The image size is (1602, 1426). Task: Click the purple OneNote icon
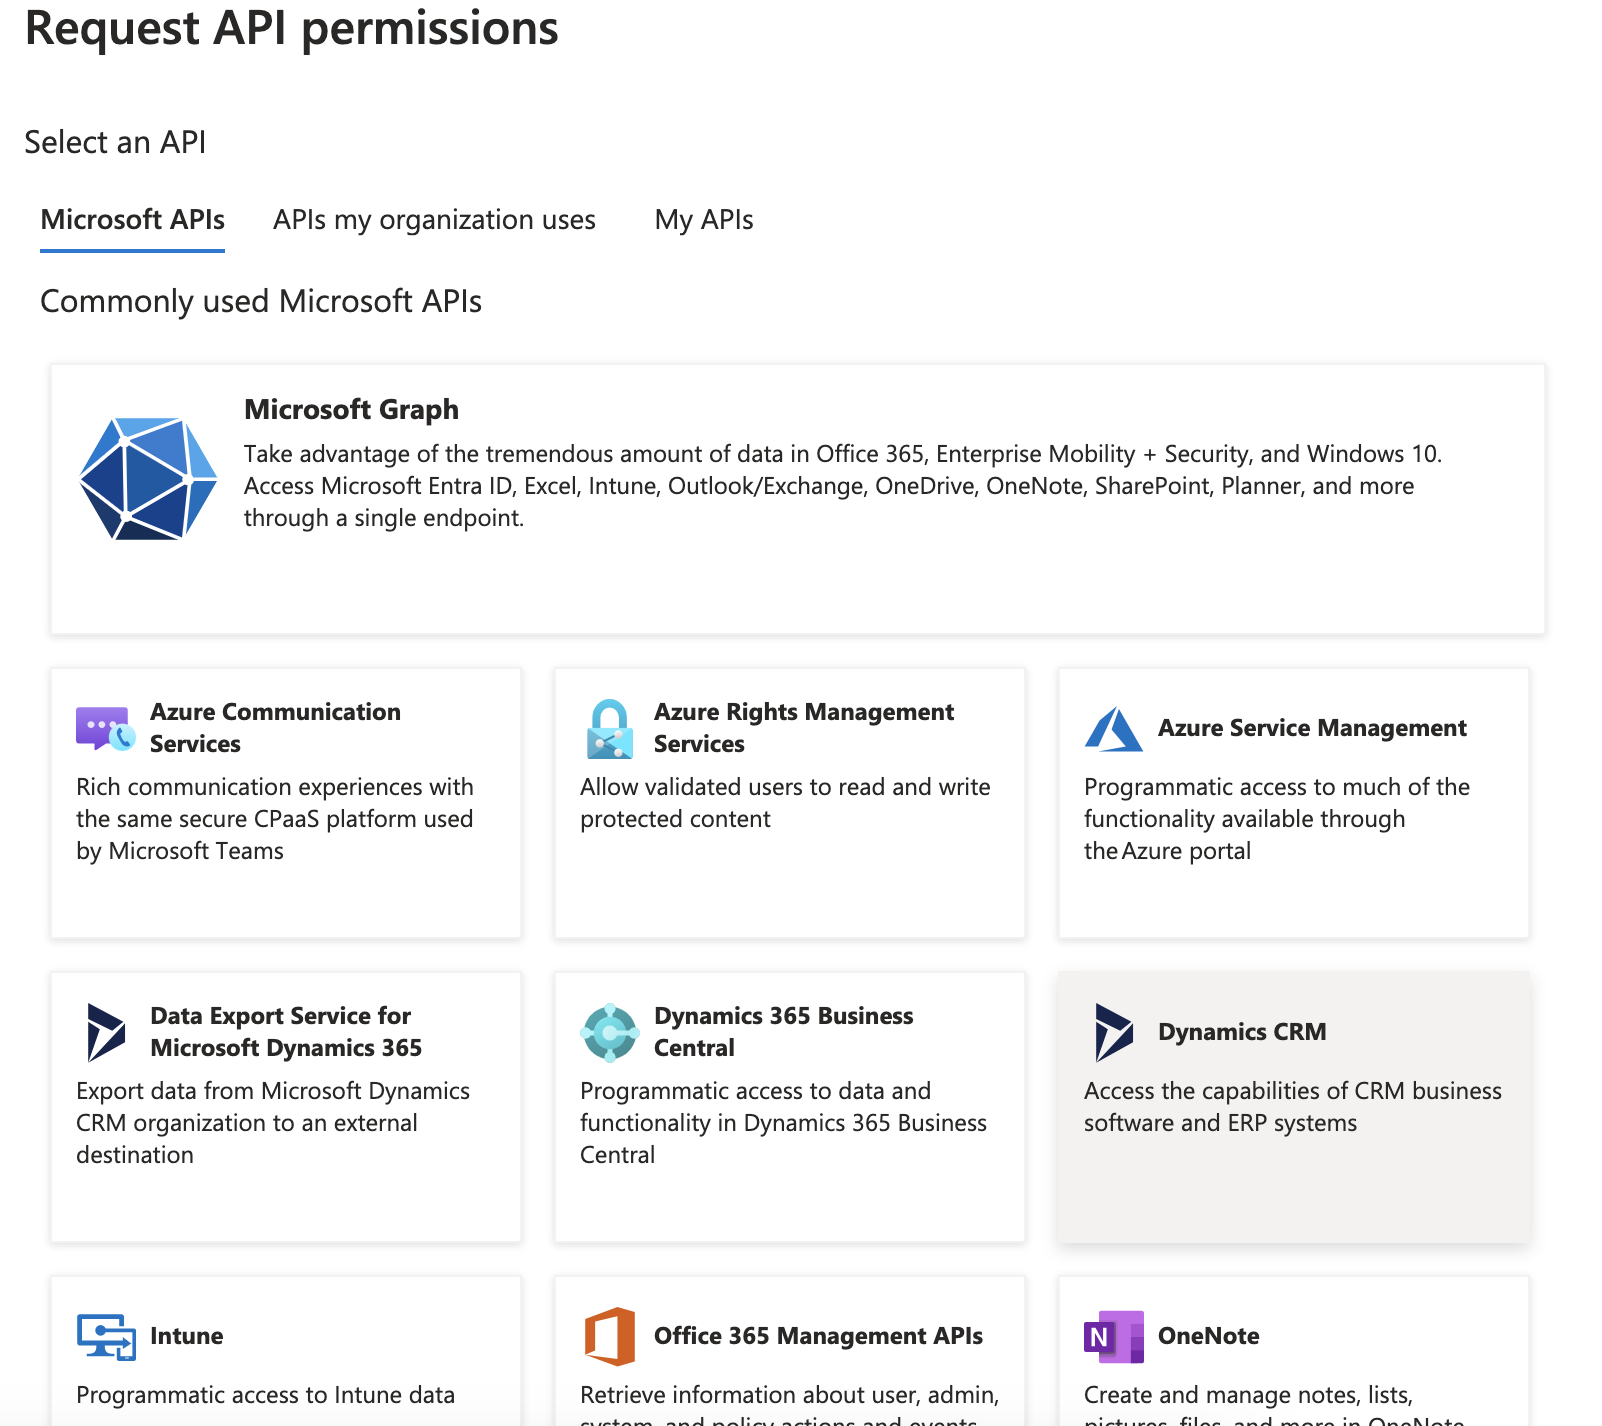coord(1113,1336)
